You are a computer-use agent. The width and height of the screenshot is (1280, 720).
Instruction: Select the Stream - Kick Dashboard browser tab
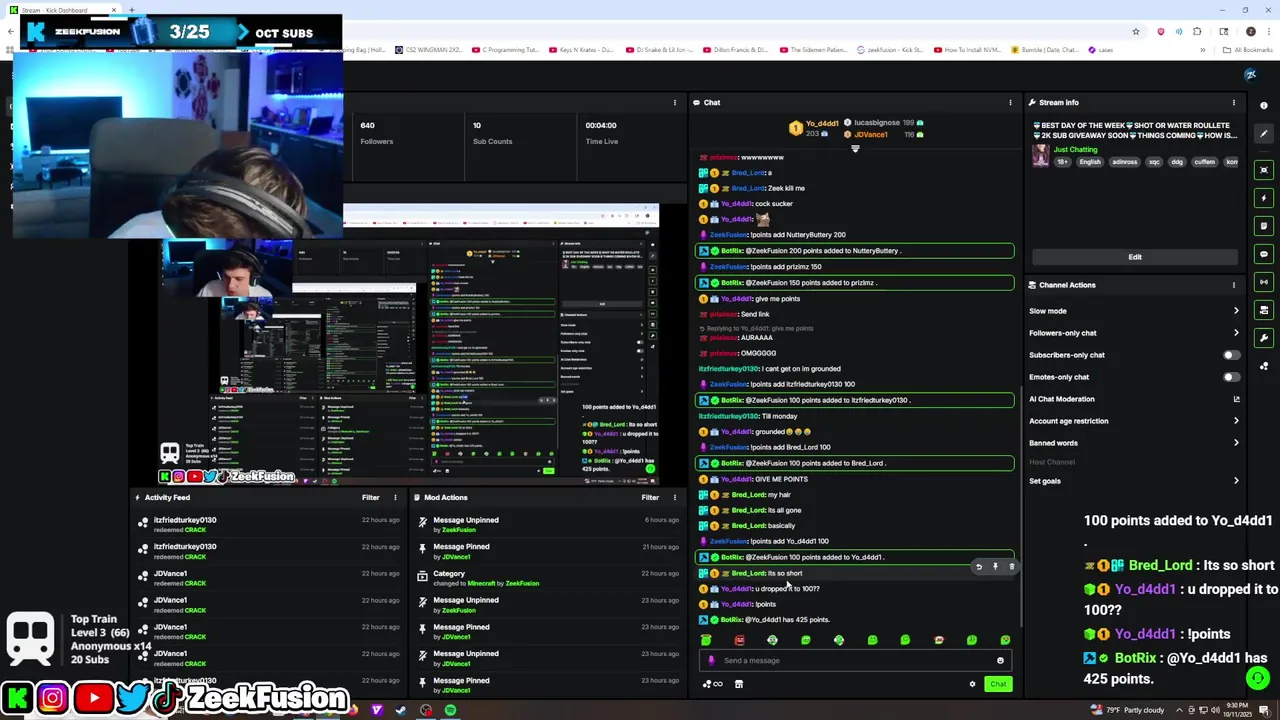(x=63, y=10)
